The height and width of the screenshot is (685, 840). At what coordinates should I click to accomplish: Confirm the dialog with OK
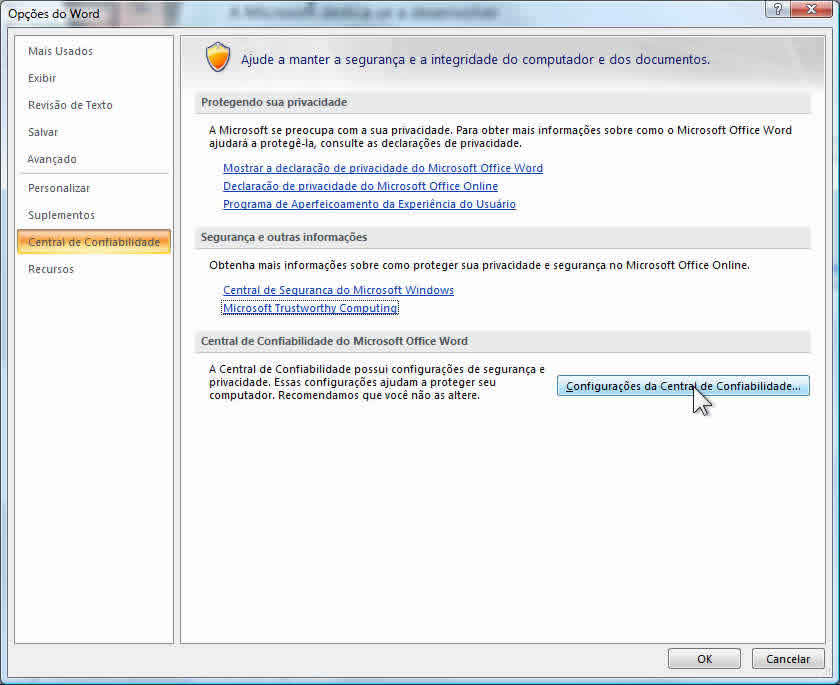tap(704, 659)
